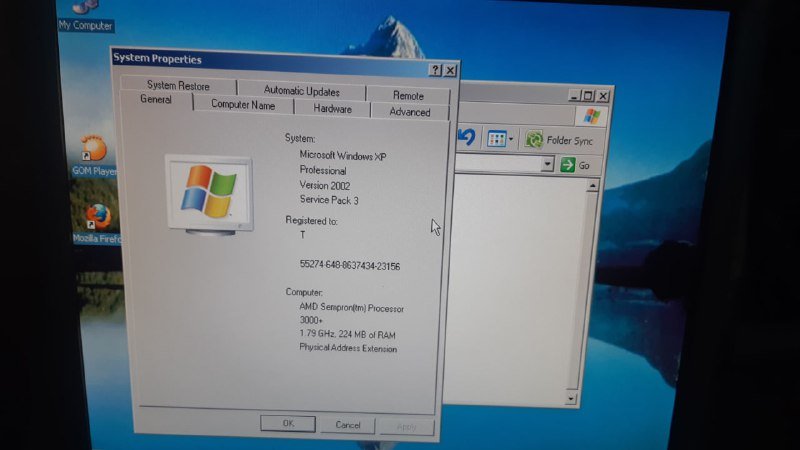Click the product ID 55274-648-8637434-23156 text
The height and width of the screenshot is (450, 800).
349,265
